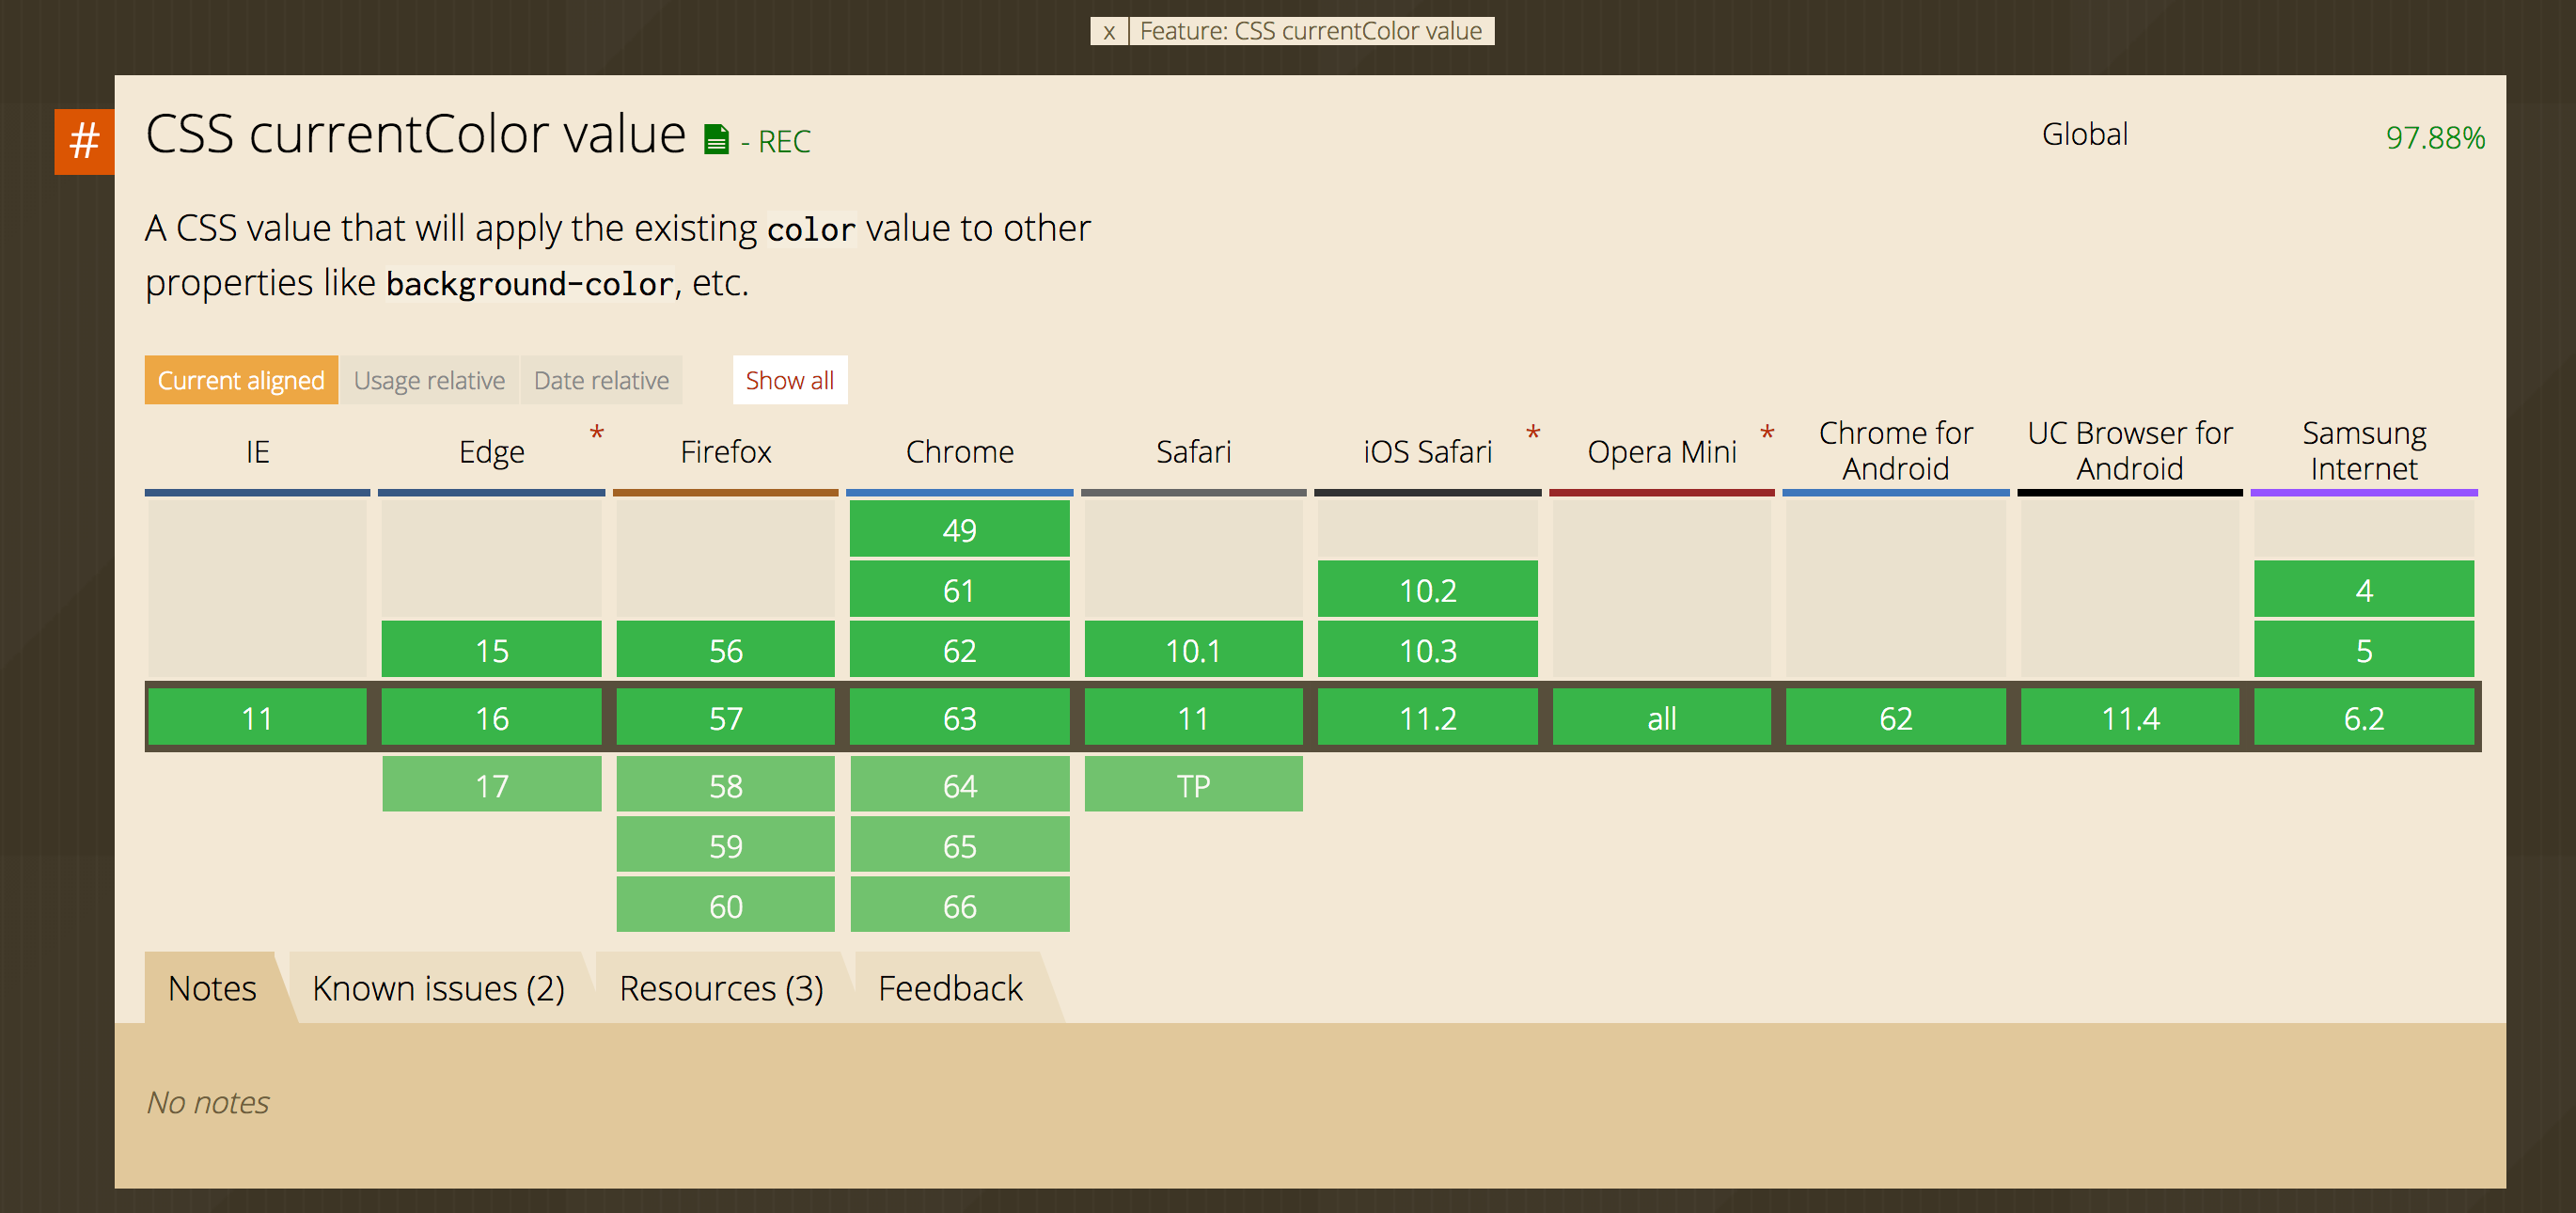Expand all browser versions with Show all
Screen dimensions: 2576x1213
click(789, 380)
